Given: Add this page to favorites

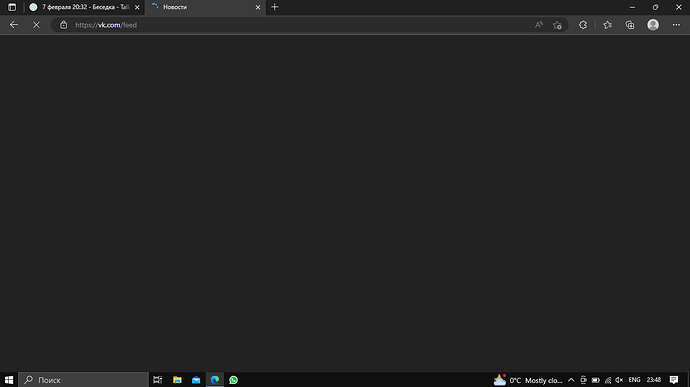Looking at the screenshot, I should coord(557,25).
